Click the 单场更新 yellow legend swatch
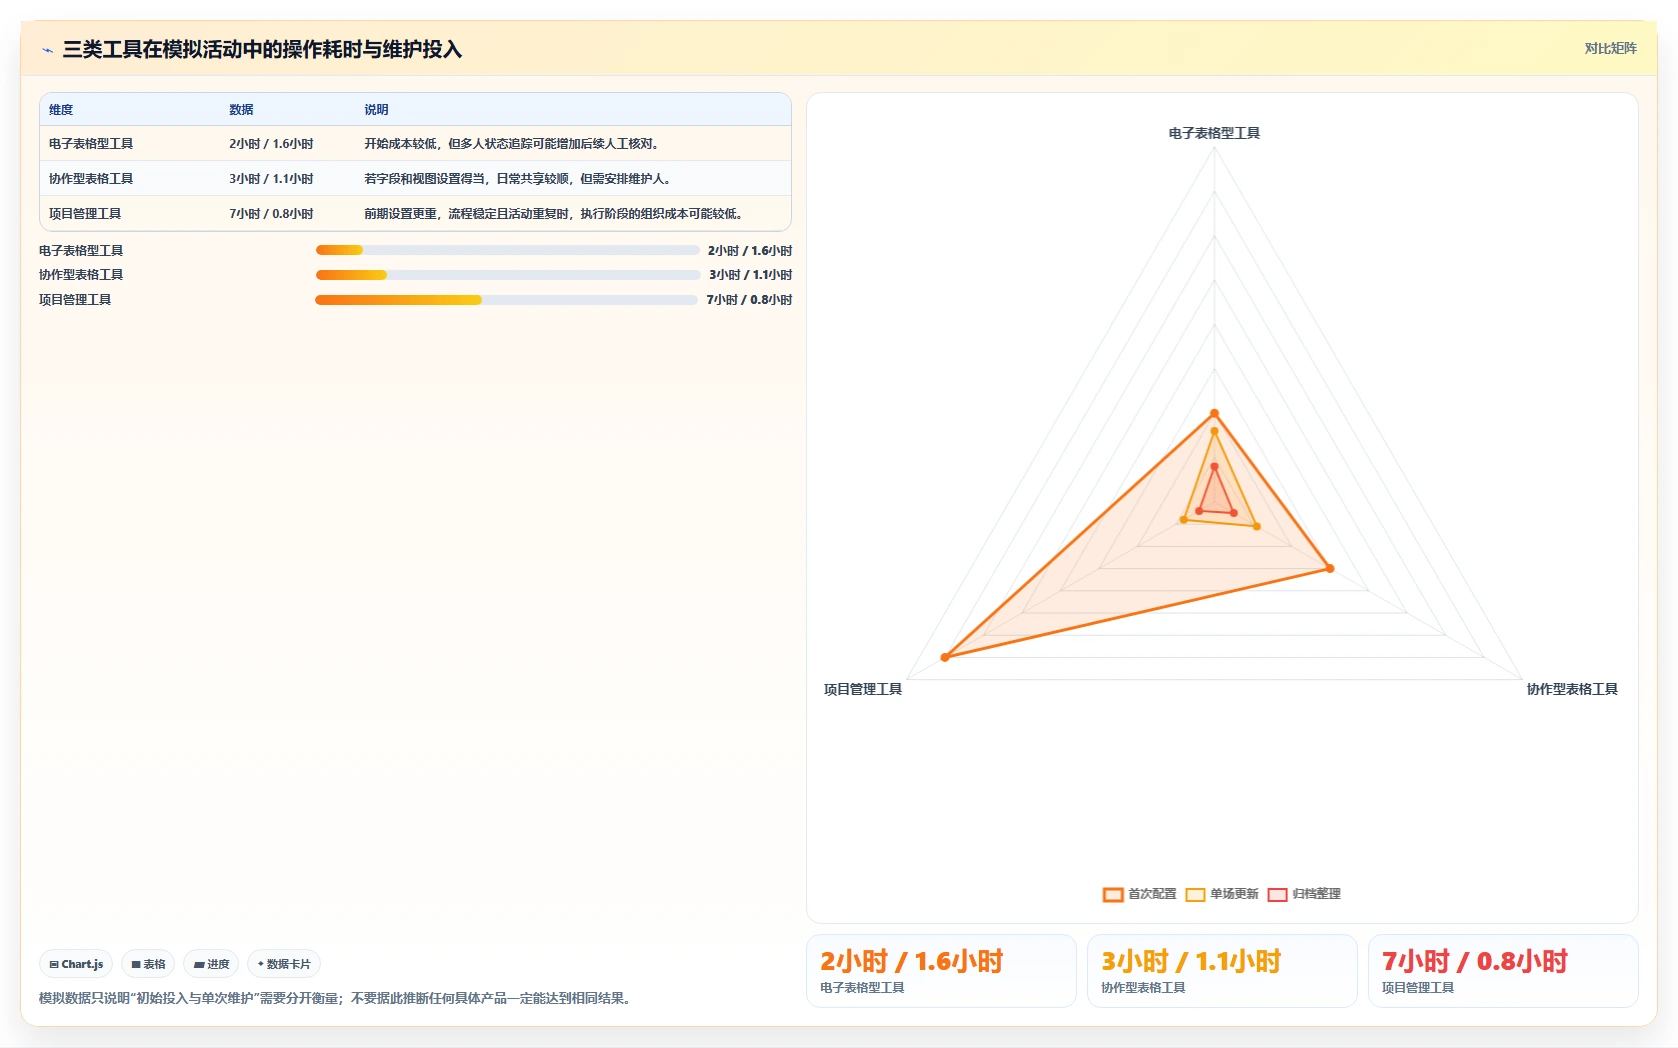 click(x=1195, y=894)
